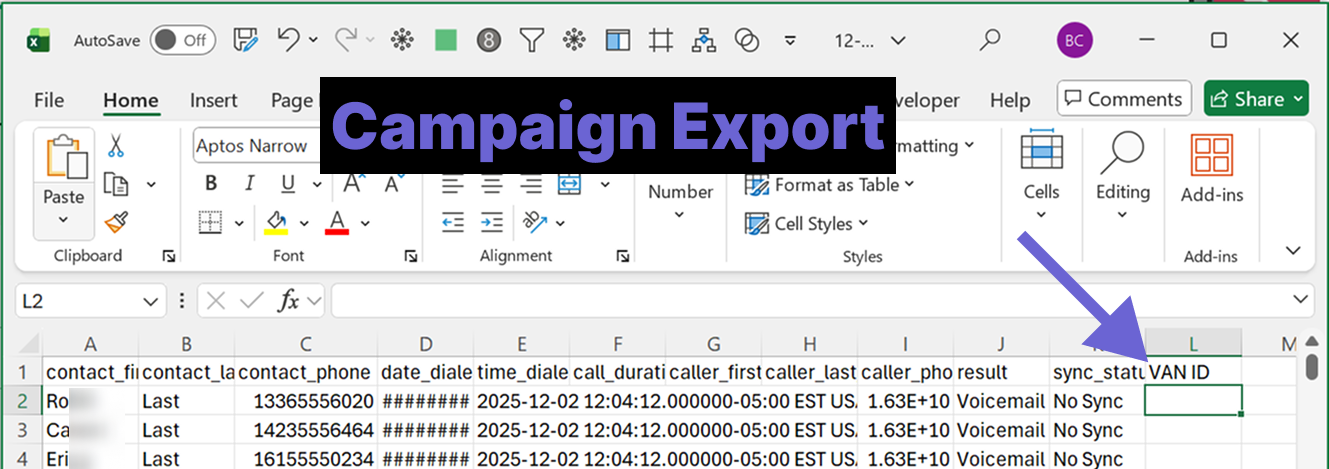1329x469 pixels.
Task: Click the second snowflake icon
Action: click(575, 40)
